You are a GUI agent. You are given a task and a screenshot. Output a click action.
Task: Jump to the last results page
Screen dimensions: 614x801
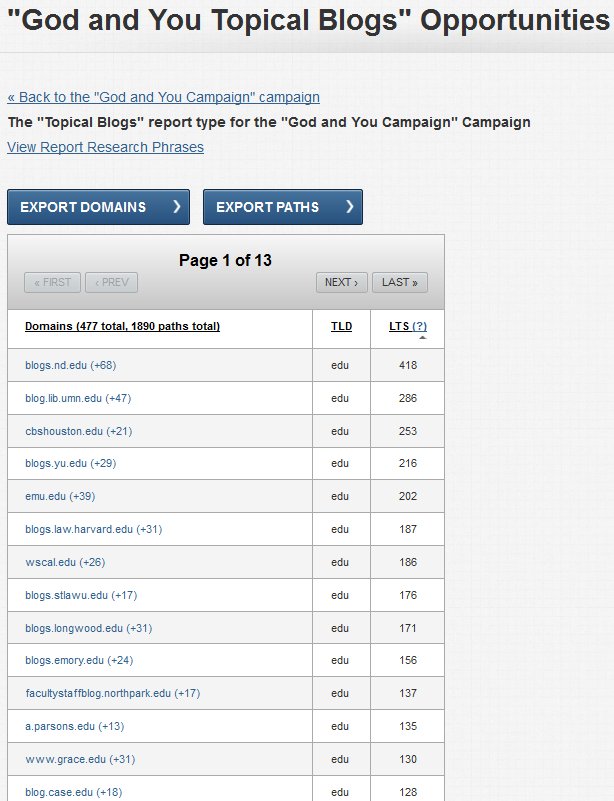tap(400, 282)
